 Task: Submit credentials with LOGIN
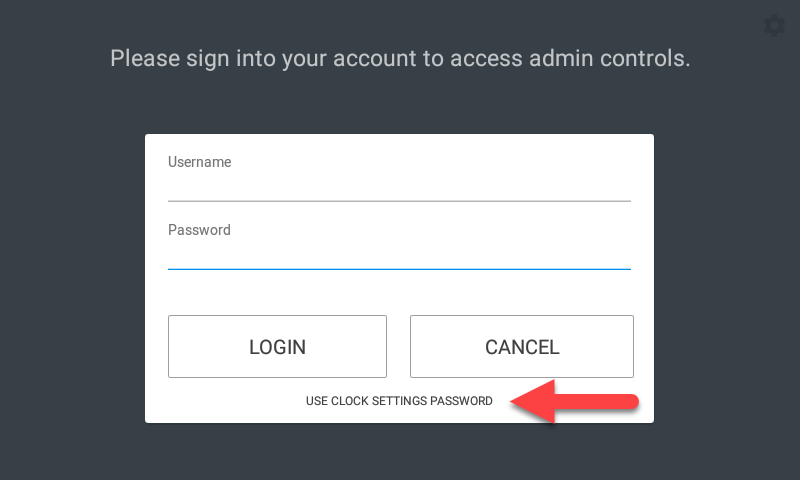(277, 347)
